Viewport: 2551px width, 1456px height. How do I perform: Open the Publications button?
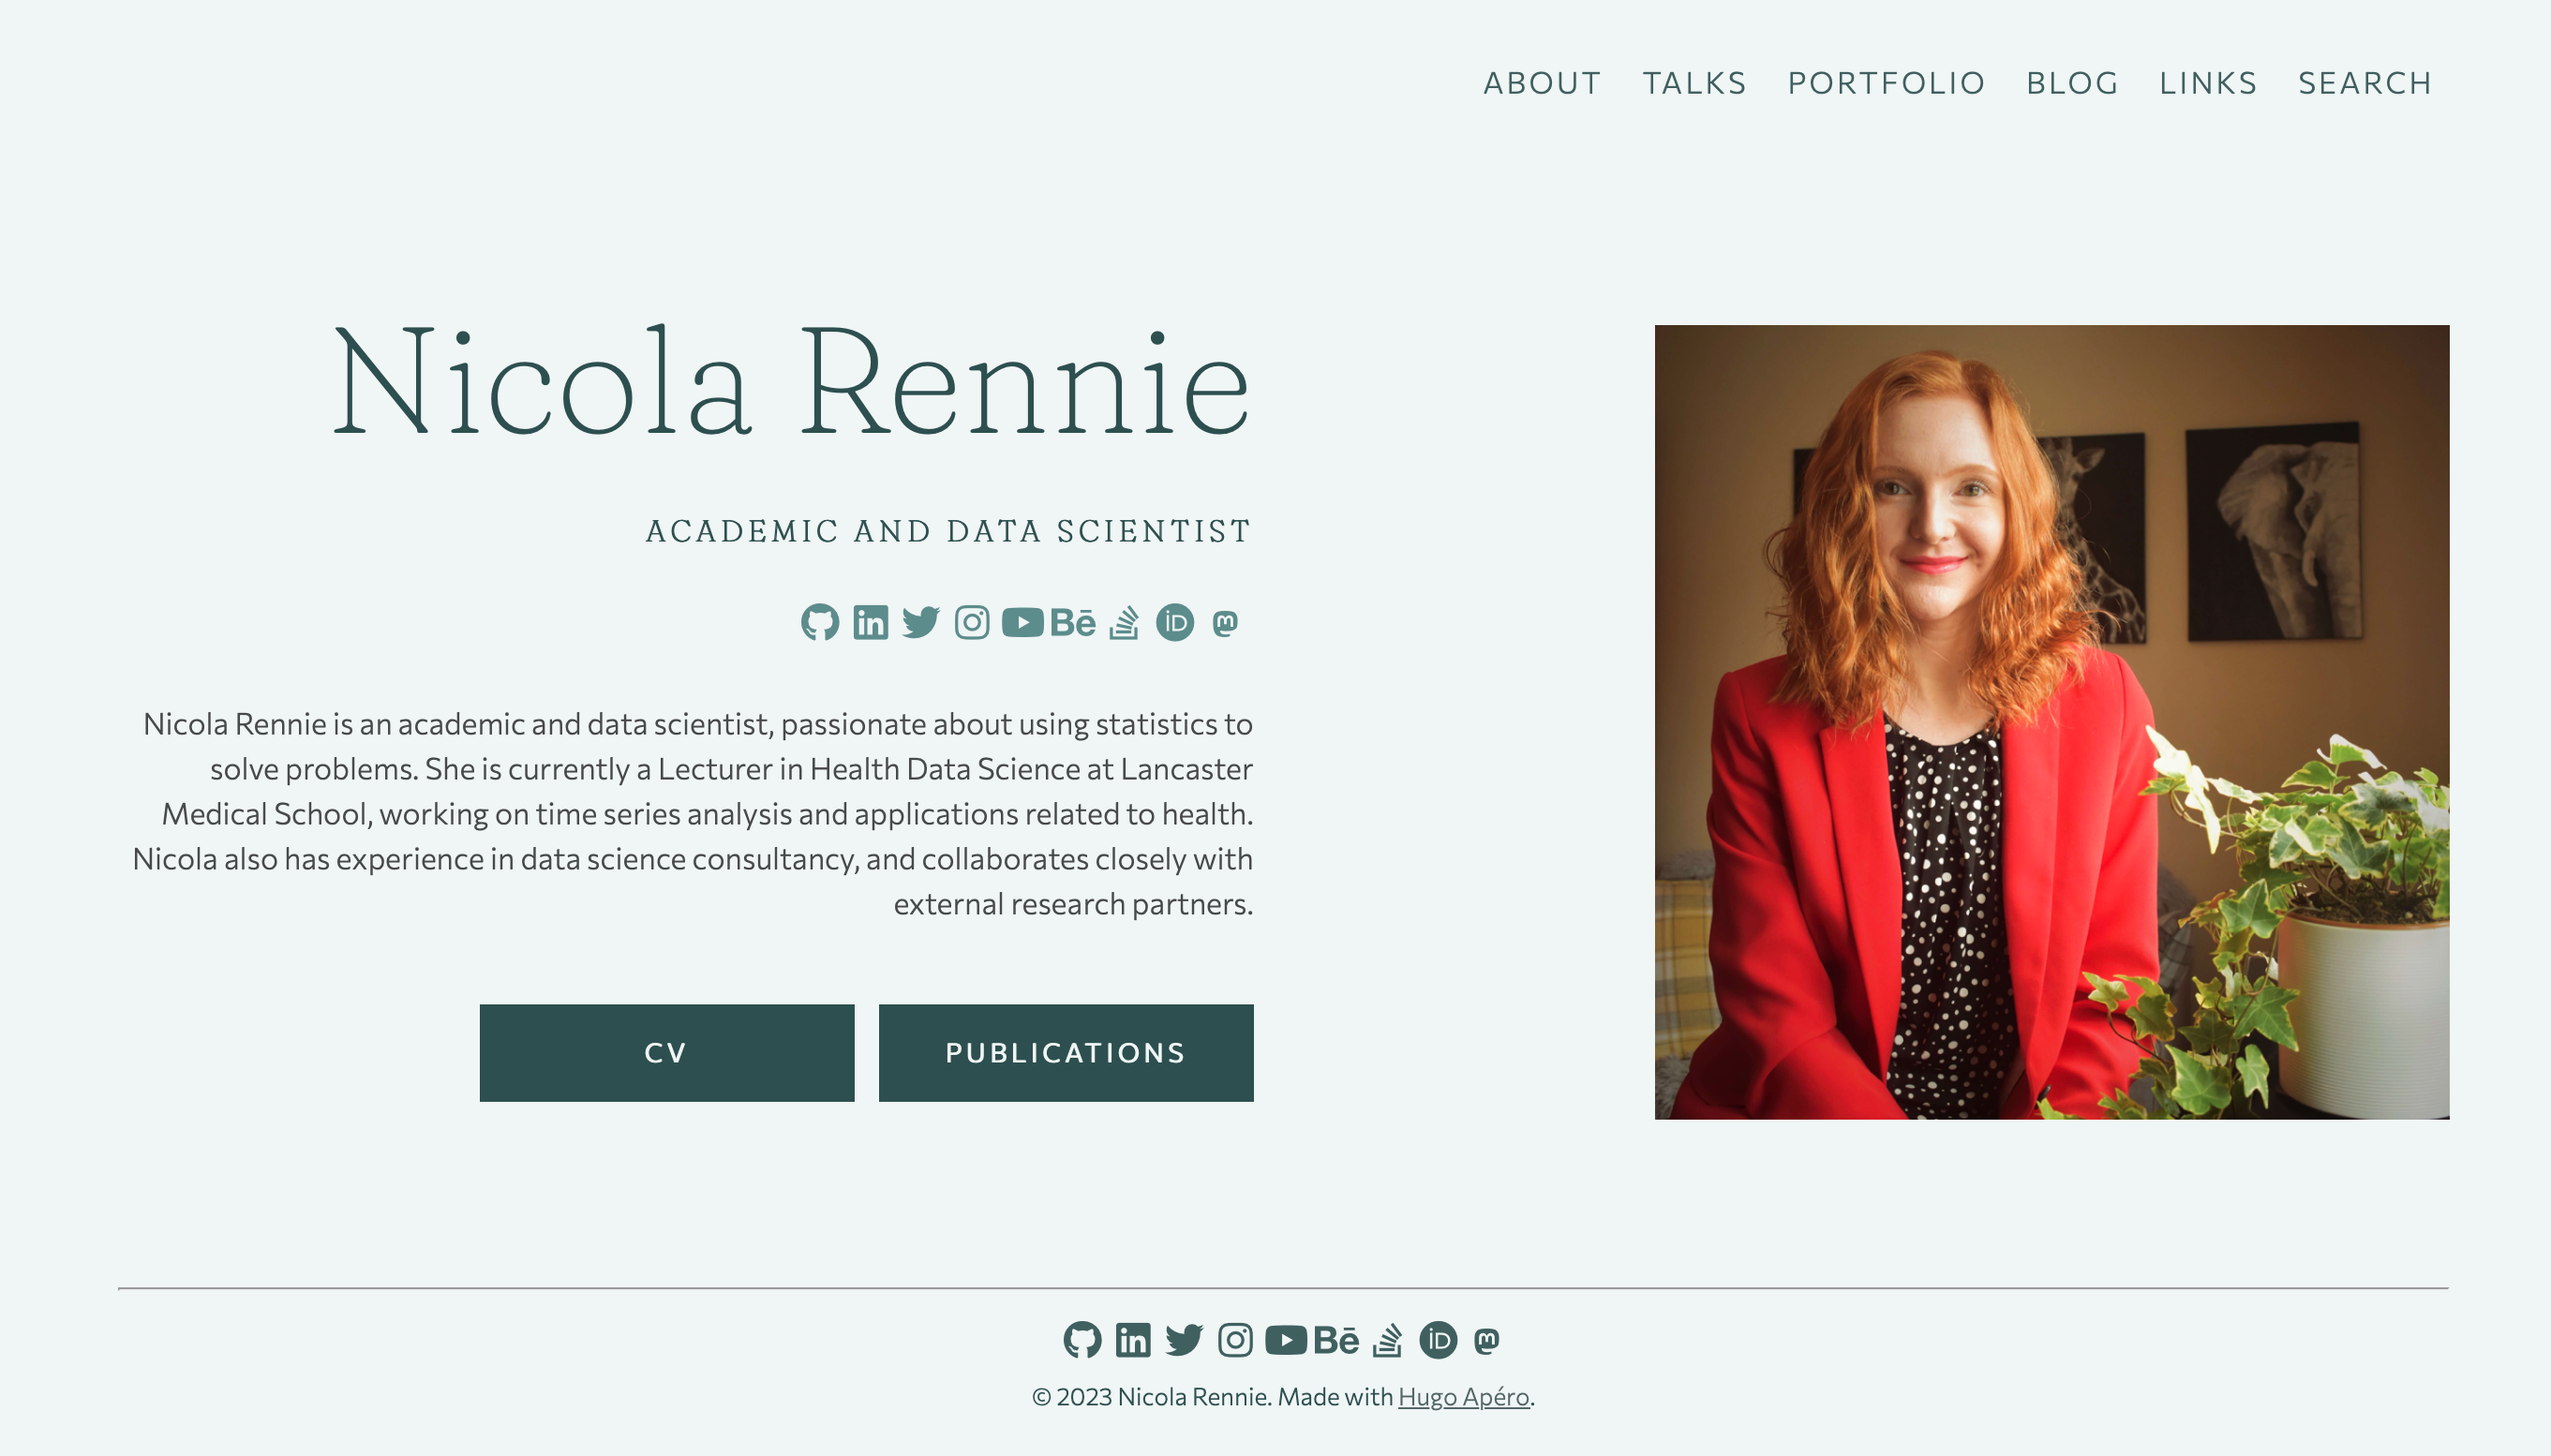(x=1066, y=1053)
